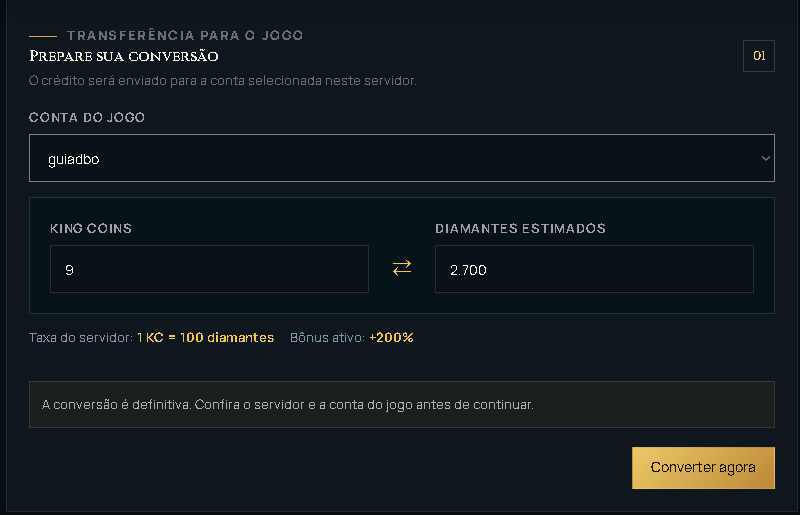
Task: Click the Transferência para o jogo header
Action: [x=185, y=35]
